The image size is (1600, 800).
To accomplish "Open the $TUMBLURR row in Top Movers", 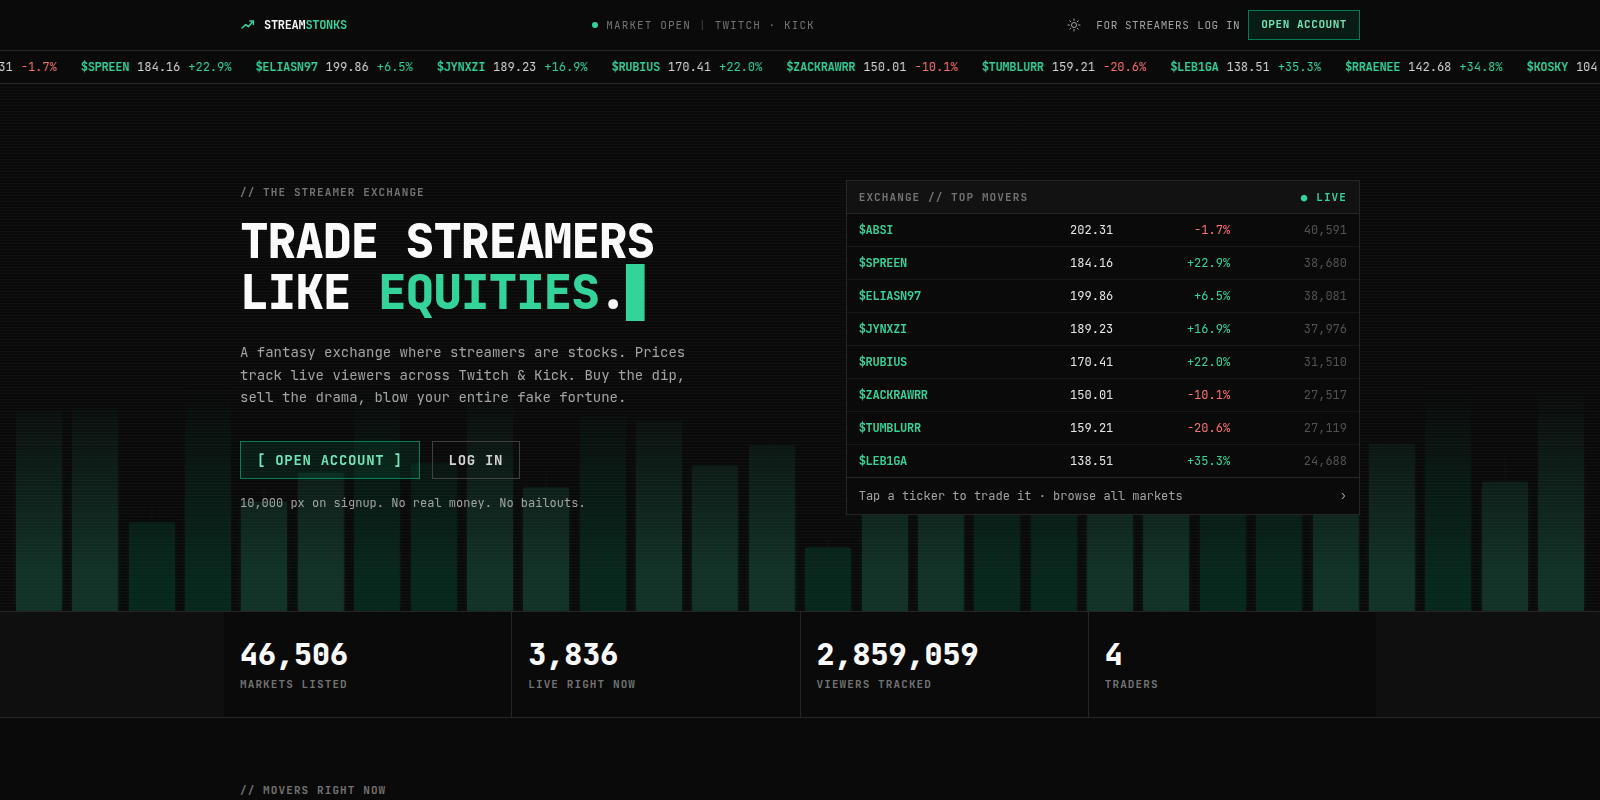I will 1103,428.
